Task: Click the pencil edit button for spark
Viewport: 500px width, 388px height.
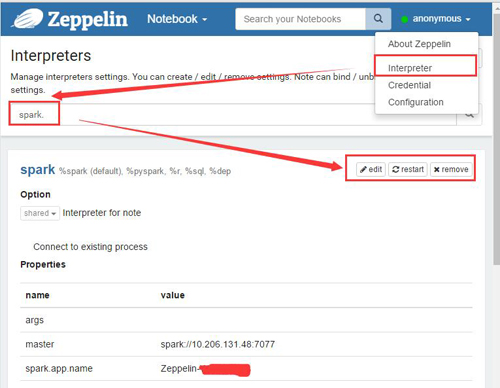Action: coord(371,169)
